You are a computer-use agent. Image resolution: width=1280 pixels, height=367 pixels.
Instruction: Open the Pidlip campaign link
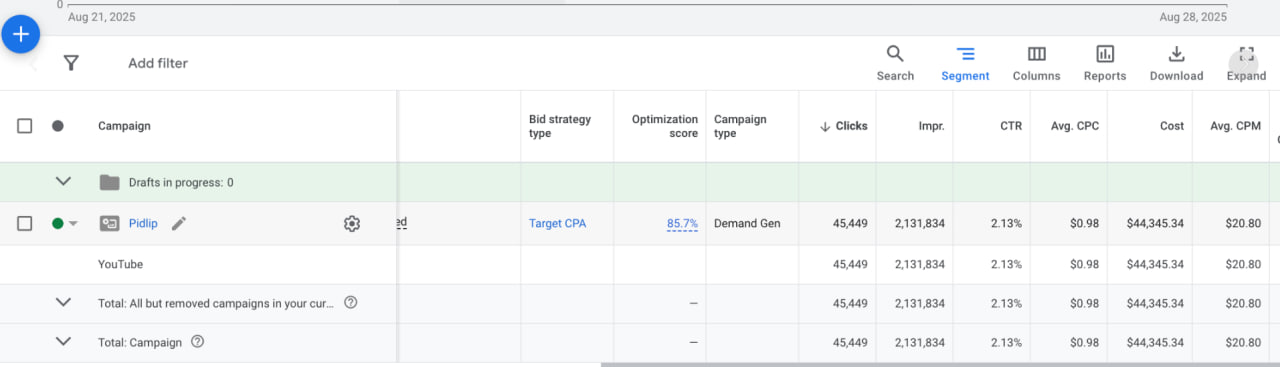click(x=143, y=223)
